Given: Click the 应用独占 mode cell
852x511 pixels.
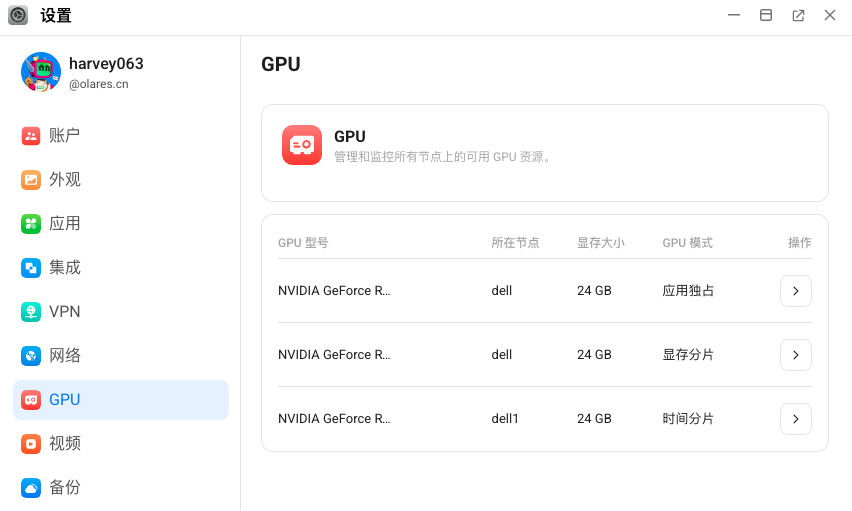Looking at the screenshot, I should 688,291.
